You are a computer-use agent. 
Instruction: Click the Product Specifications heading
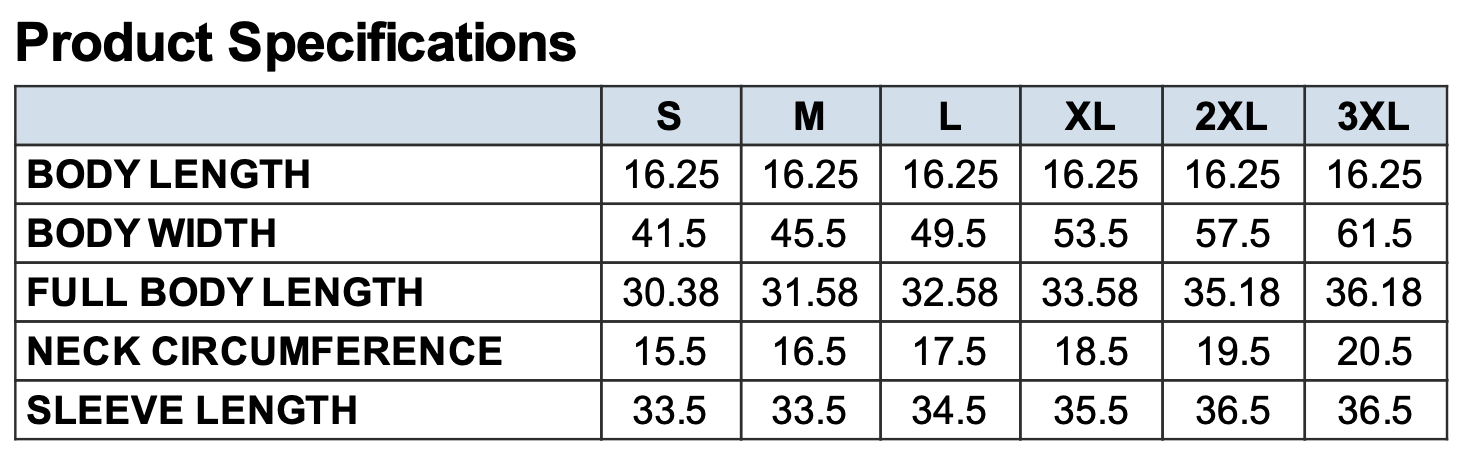pyautogui.click(x=296, y=42)
